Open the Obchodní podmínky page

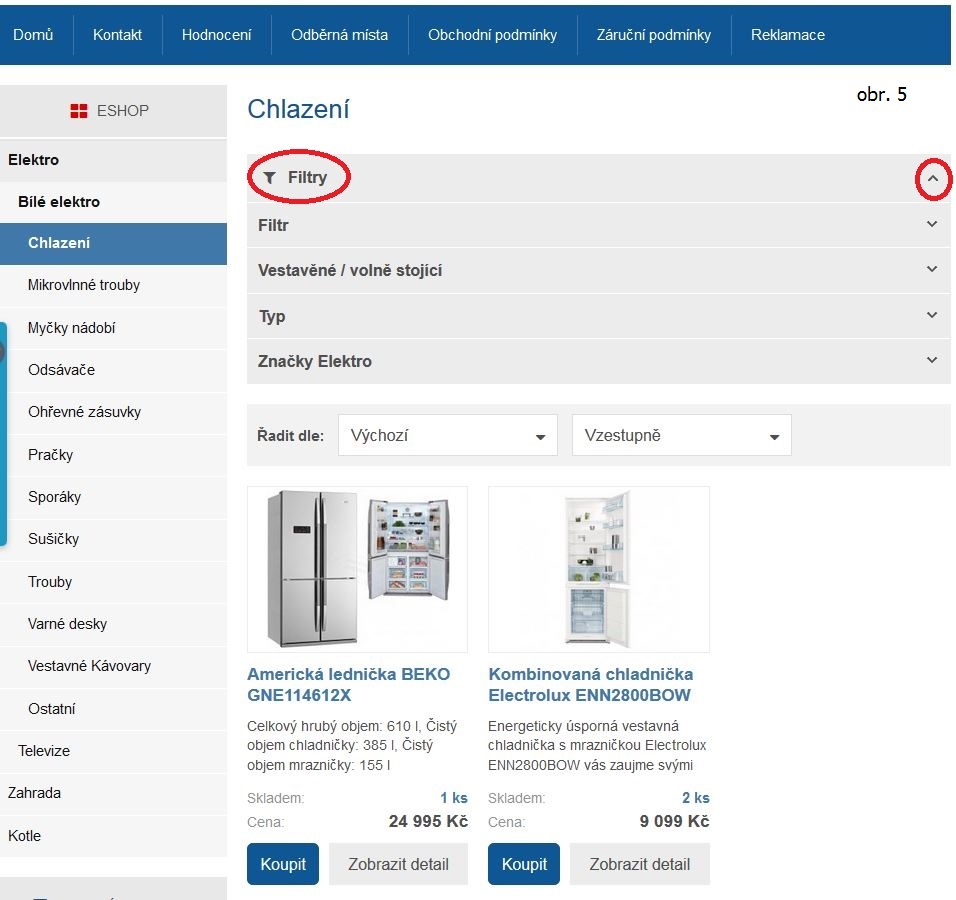coord(493,35)
